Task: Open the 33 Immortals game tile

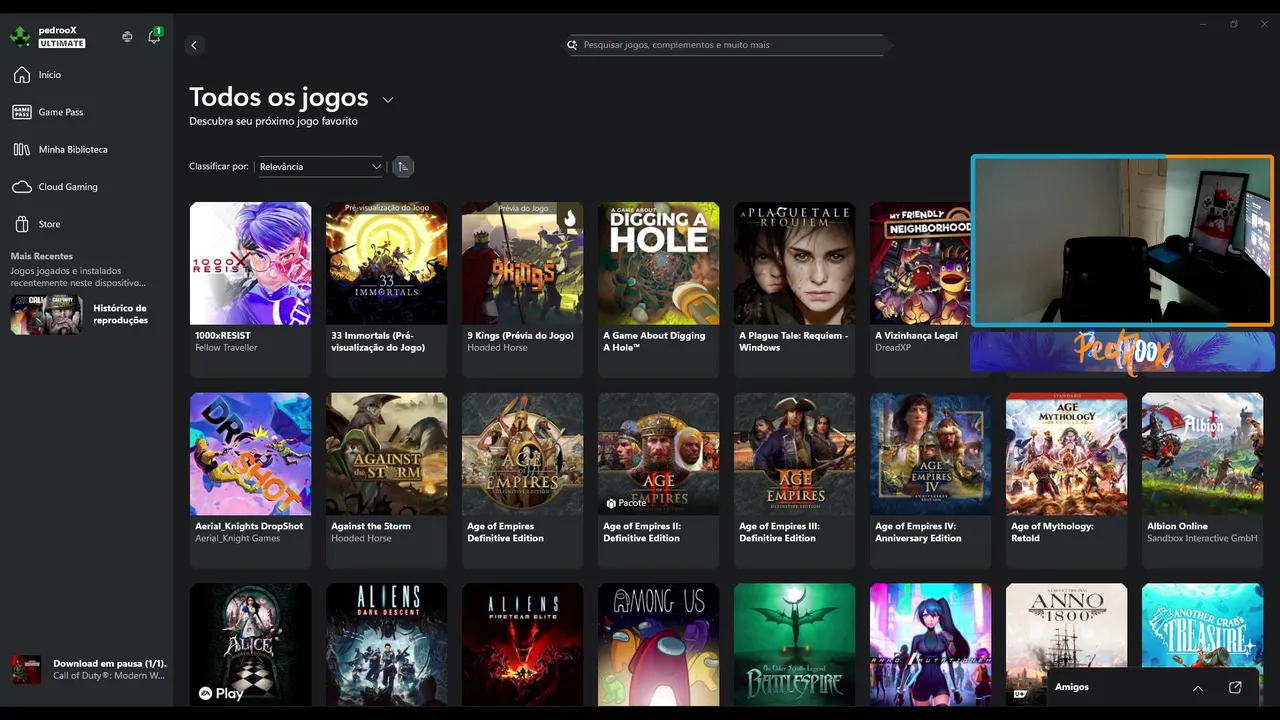Action: pyautogui.click(x=386, y=289)
